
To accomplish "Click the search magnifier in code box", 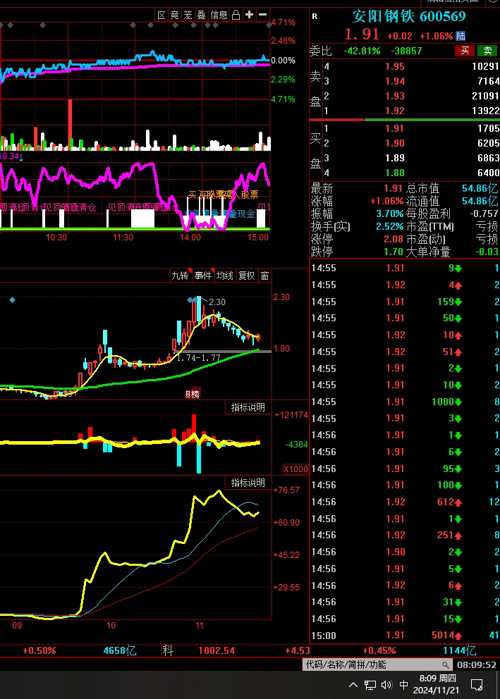I will (445, 665).
